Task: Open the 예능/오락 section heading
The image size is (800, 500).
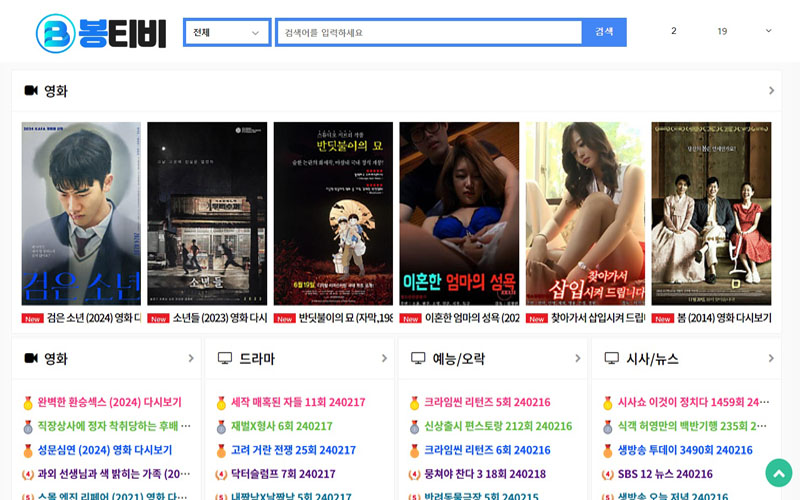Action: (x=459, y=359)
